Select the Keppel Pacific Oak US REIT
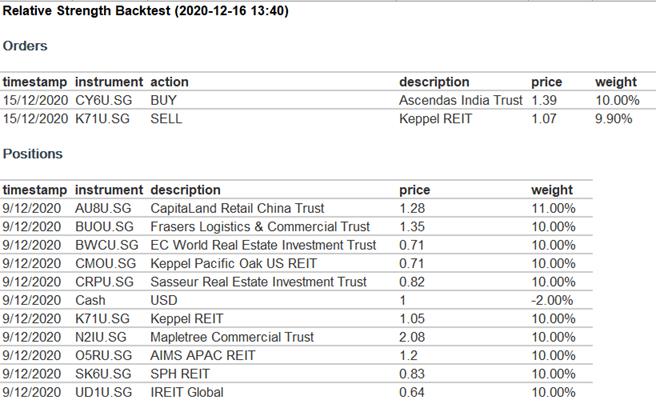656x404 pixels. tap(231, 263)
